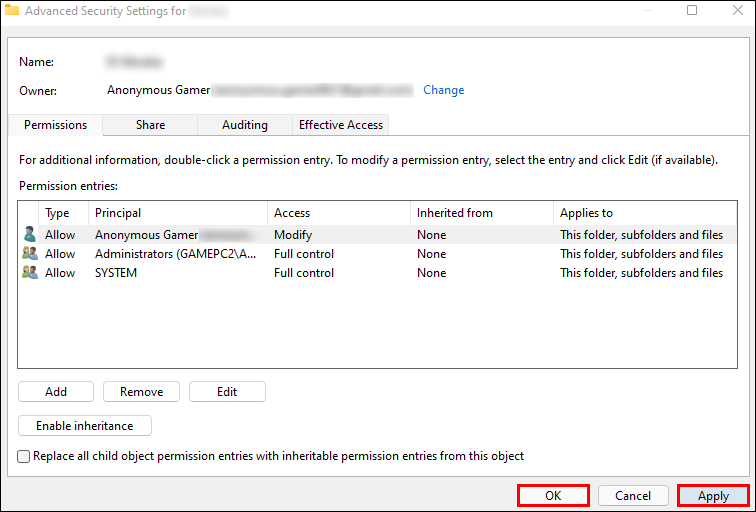
Task: Click the Change owner link
Action: [x=444, y=90]
